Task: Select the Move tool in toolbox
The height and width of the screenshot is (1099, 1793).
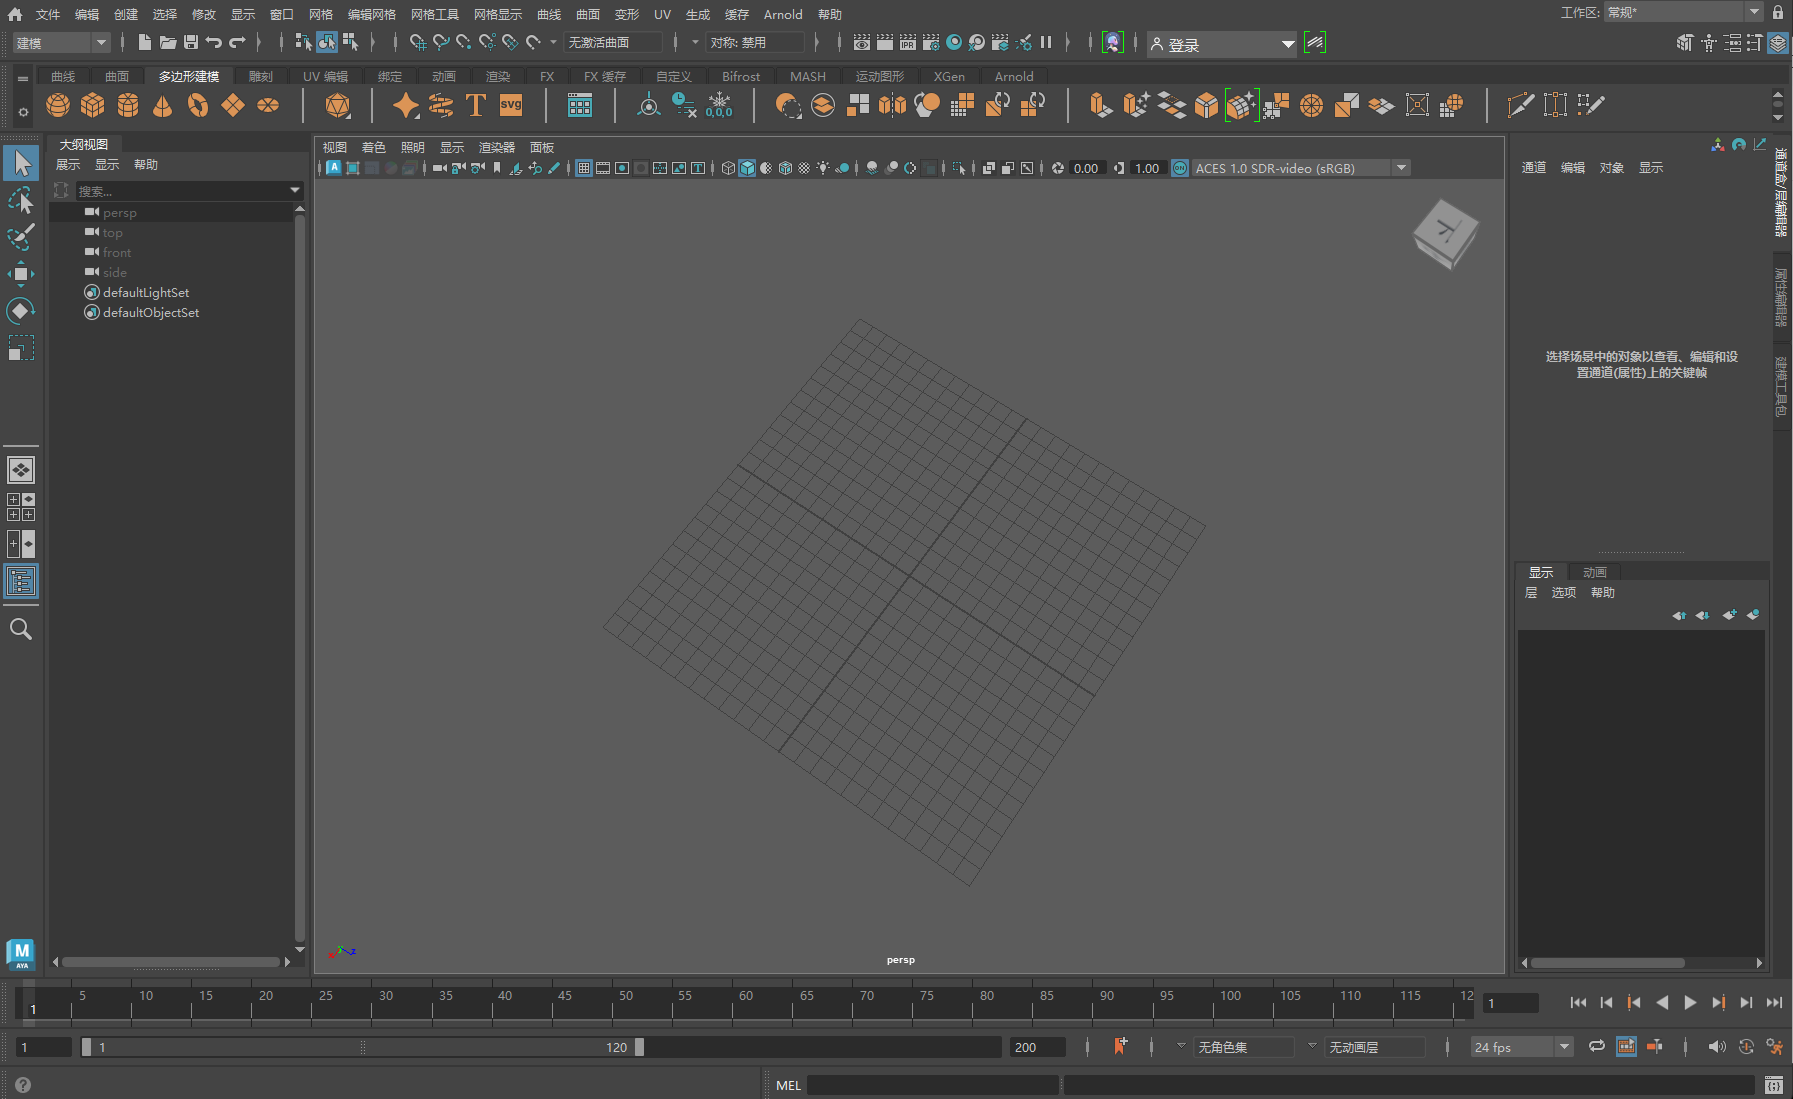Action: point(21,274)
